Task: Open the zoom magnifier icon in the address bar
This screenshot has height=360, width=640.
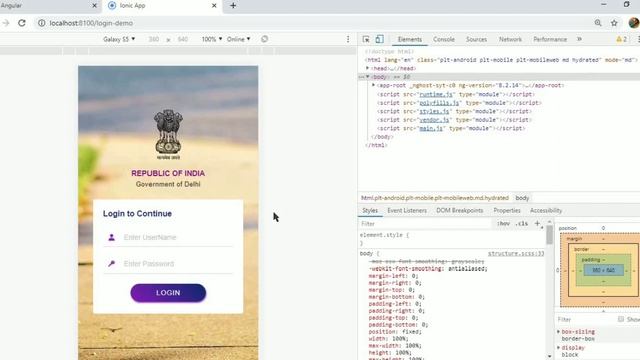Action: point(598,23)
